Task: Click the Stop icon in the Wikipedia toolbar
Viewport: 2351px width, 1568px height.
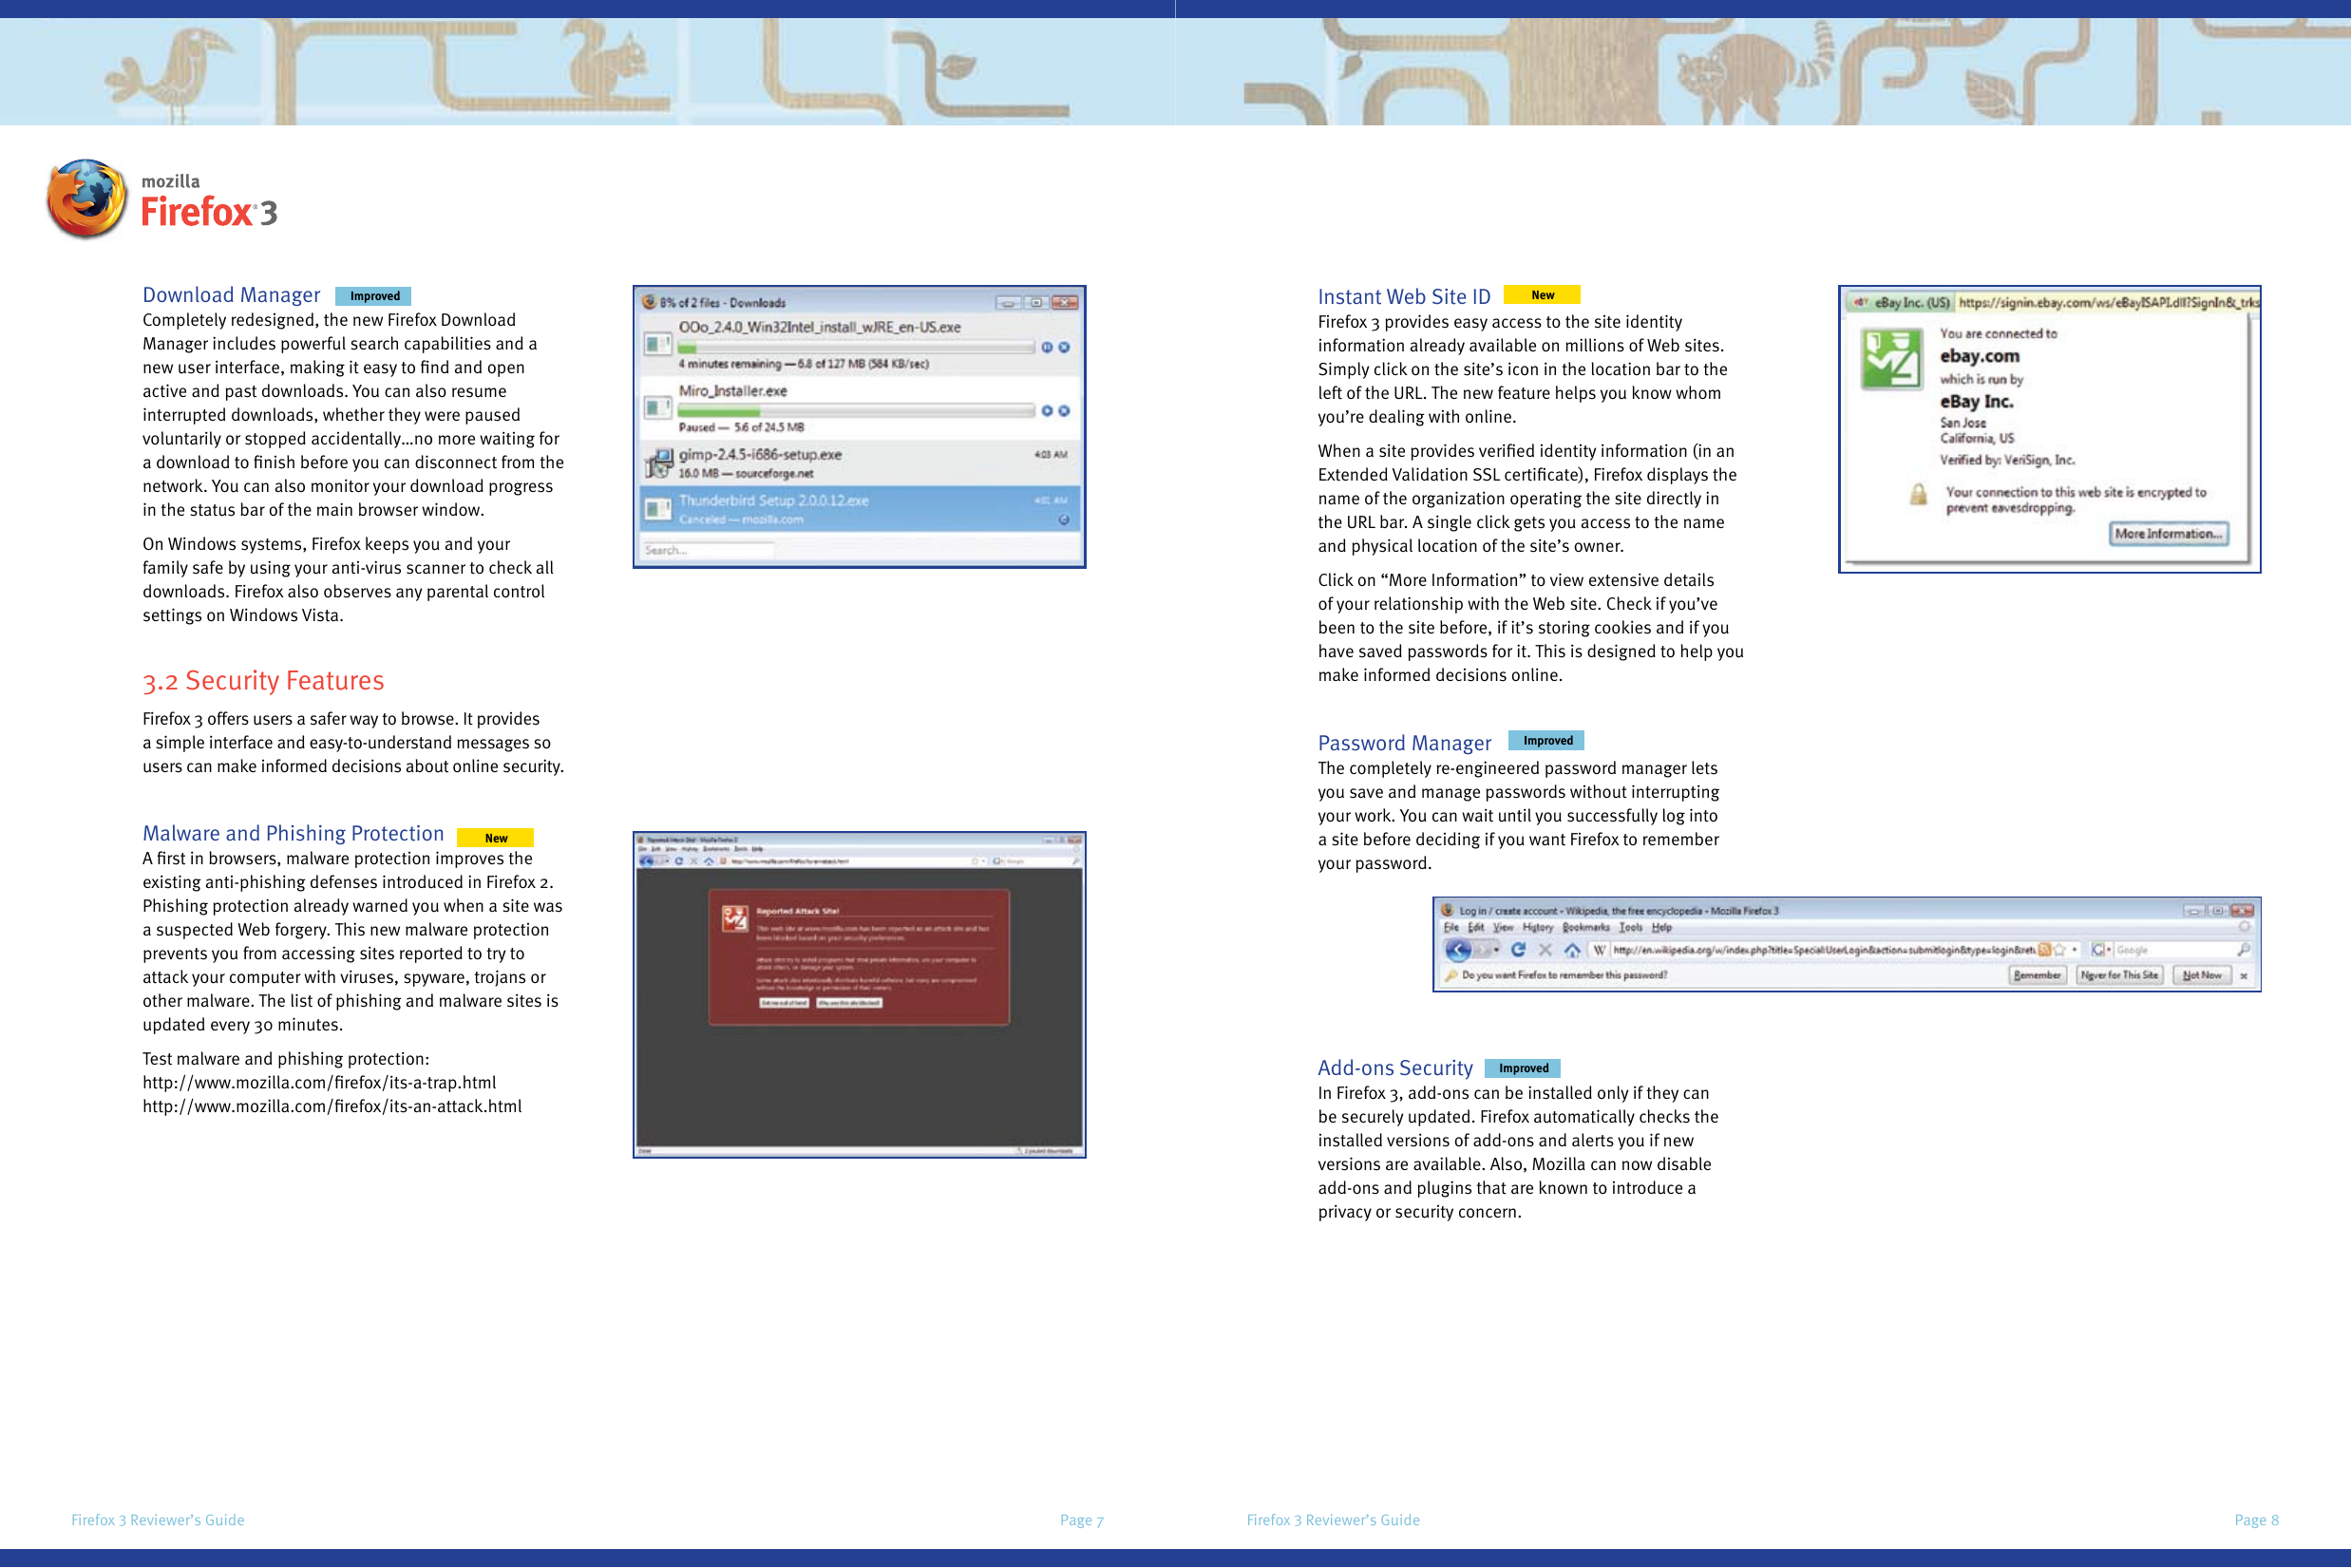Action: [x=1545, y=949]
